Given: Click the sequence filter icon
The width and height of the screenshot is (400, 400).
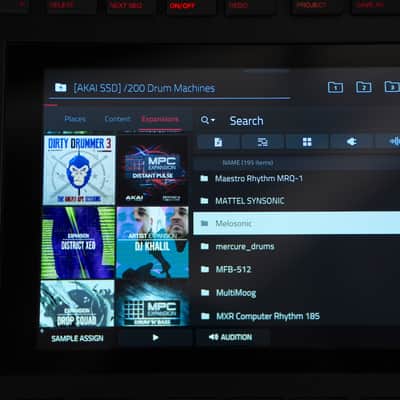Looking at the screenshot, I should point(263,142).
